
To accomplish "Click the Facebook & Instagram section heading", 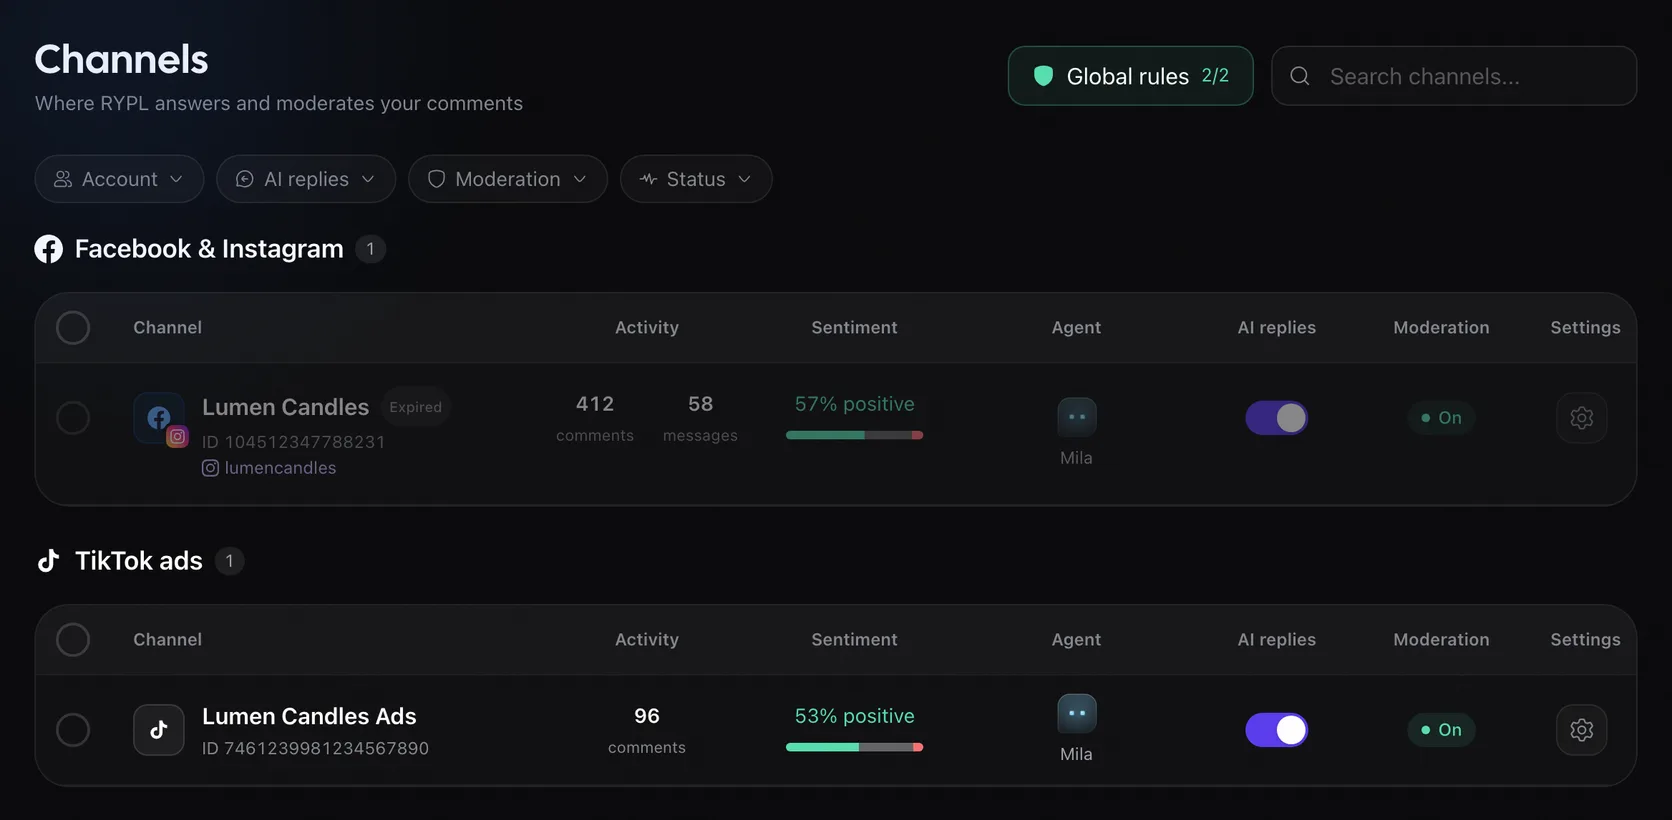I will (209, 249).
